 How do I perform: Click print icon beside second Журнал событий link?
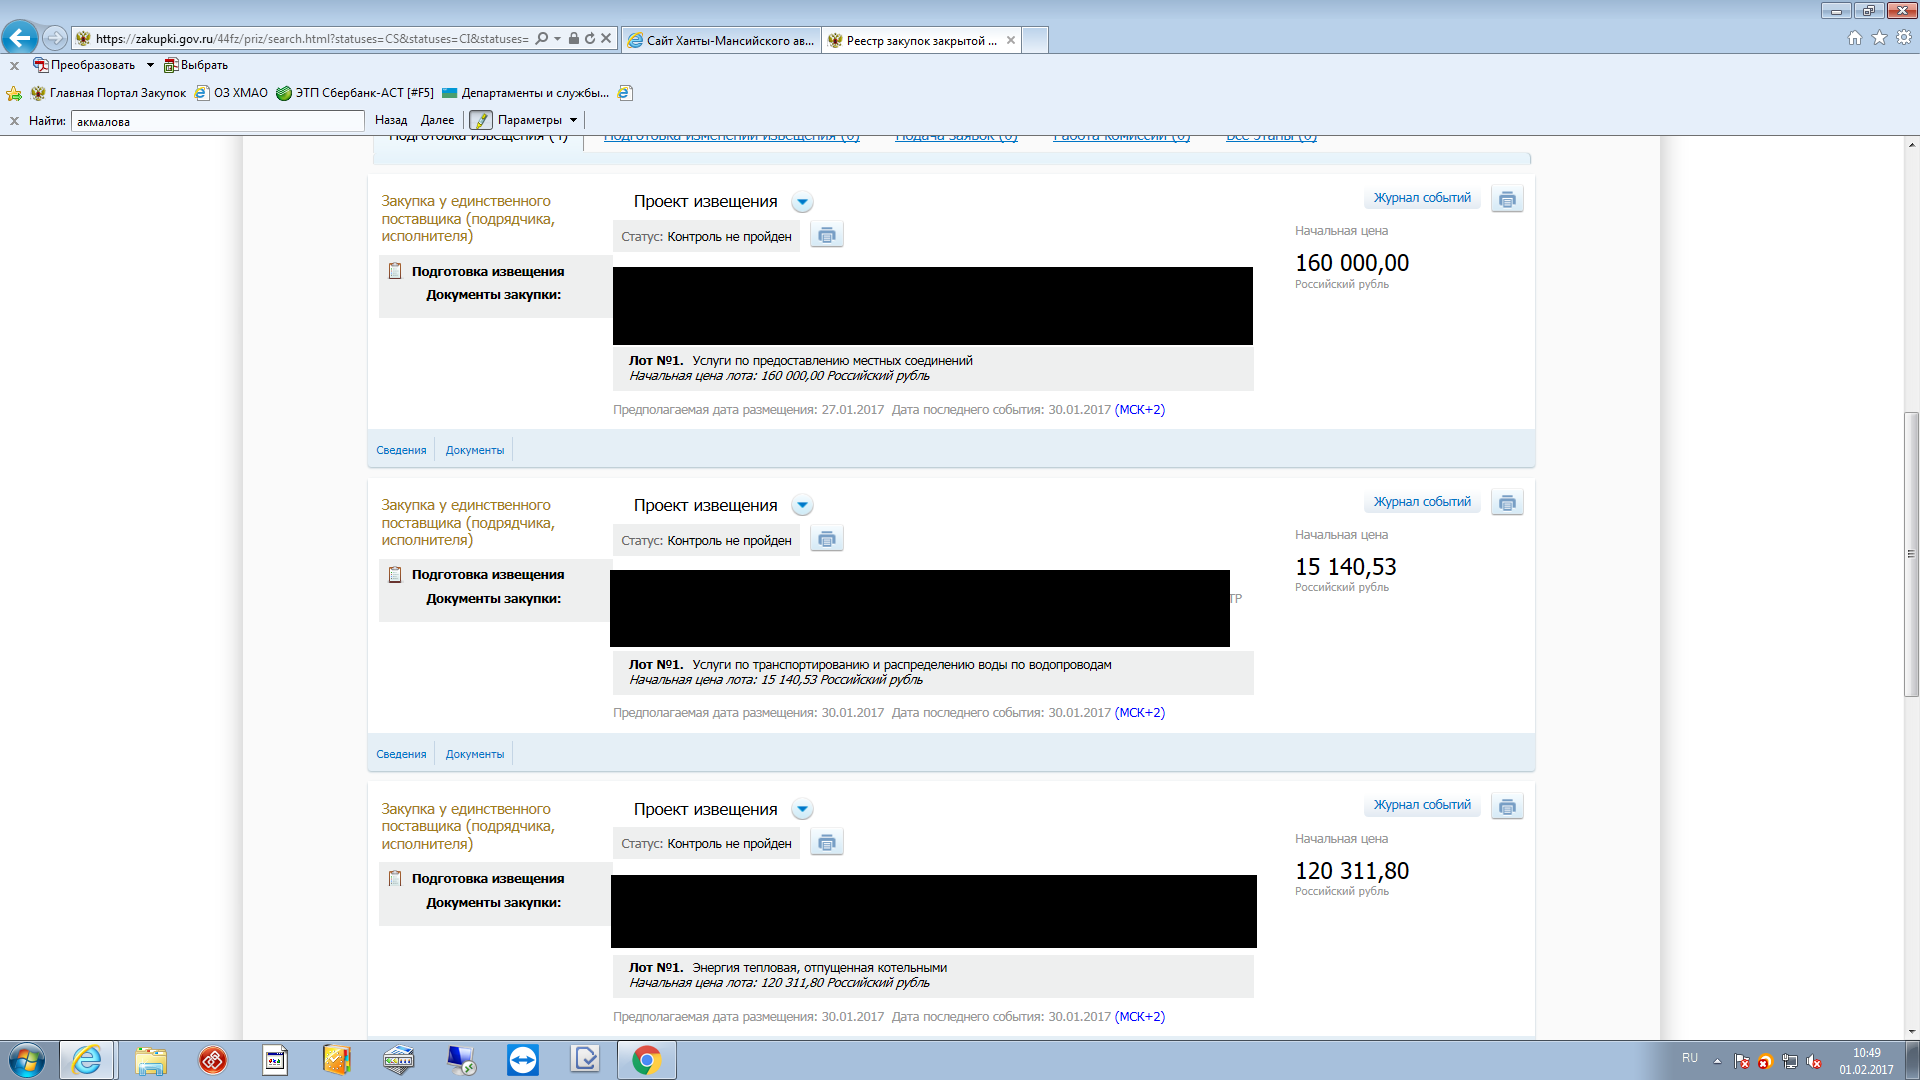click(1507, 503)
